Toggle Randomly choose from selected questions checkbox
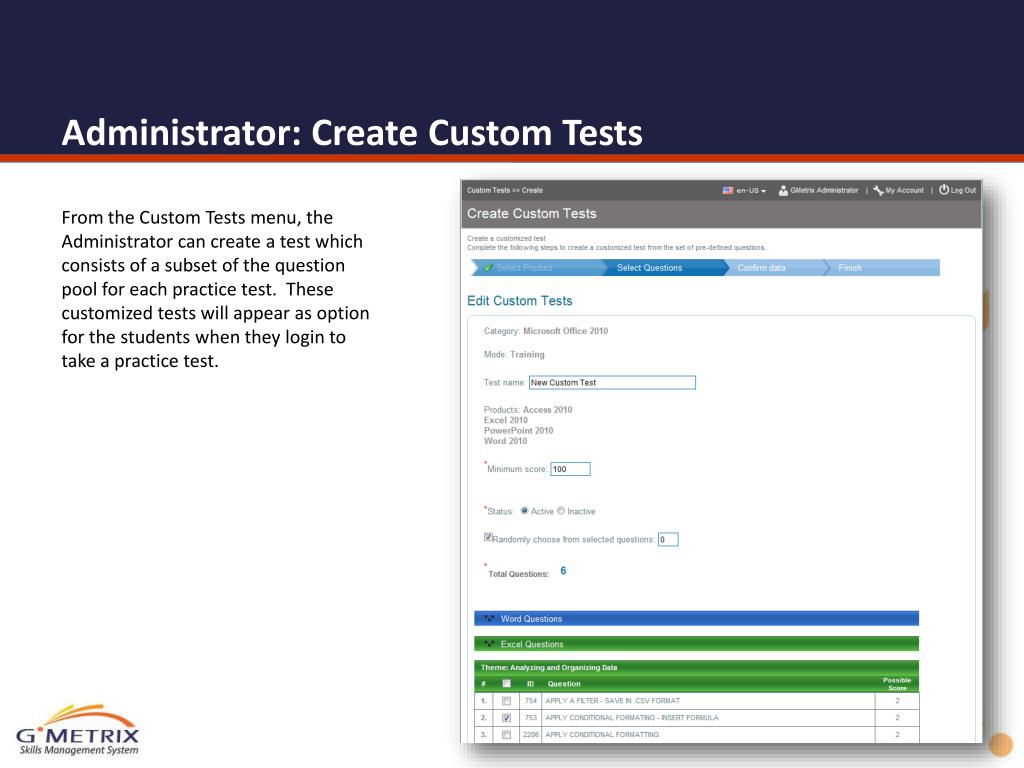The width and height of the screenshot is (1024, 768). (x=488, y=537)
